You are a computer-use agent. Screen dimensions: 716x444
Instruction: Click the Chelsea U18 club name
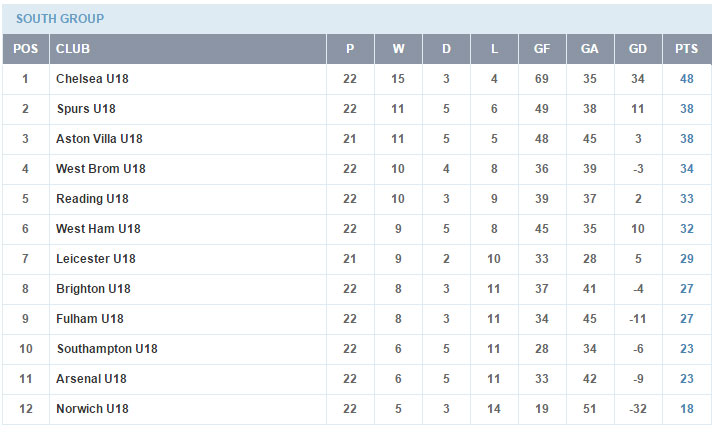click(93, 79)
